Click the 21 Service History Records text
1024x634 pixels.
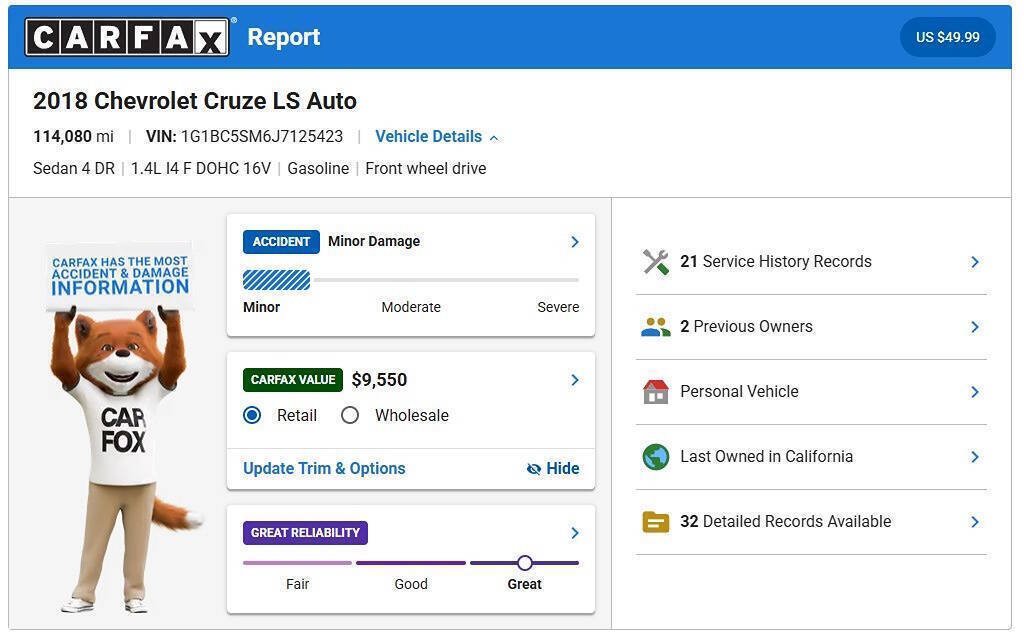(x=776, y=262)
